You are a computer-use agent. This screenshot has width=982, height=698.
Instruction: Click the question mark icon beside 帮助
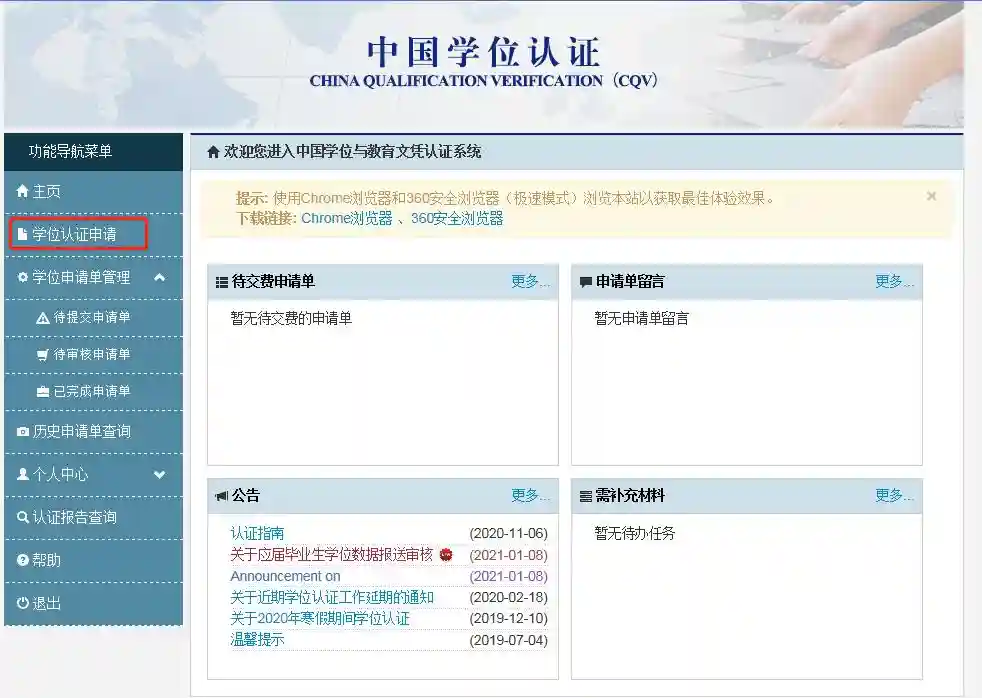(x=23, y=561)
